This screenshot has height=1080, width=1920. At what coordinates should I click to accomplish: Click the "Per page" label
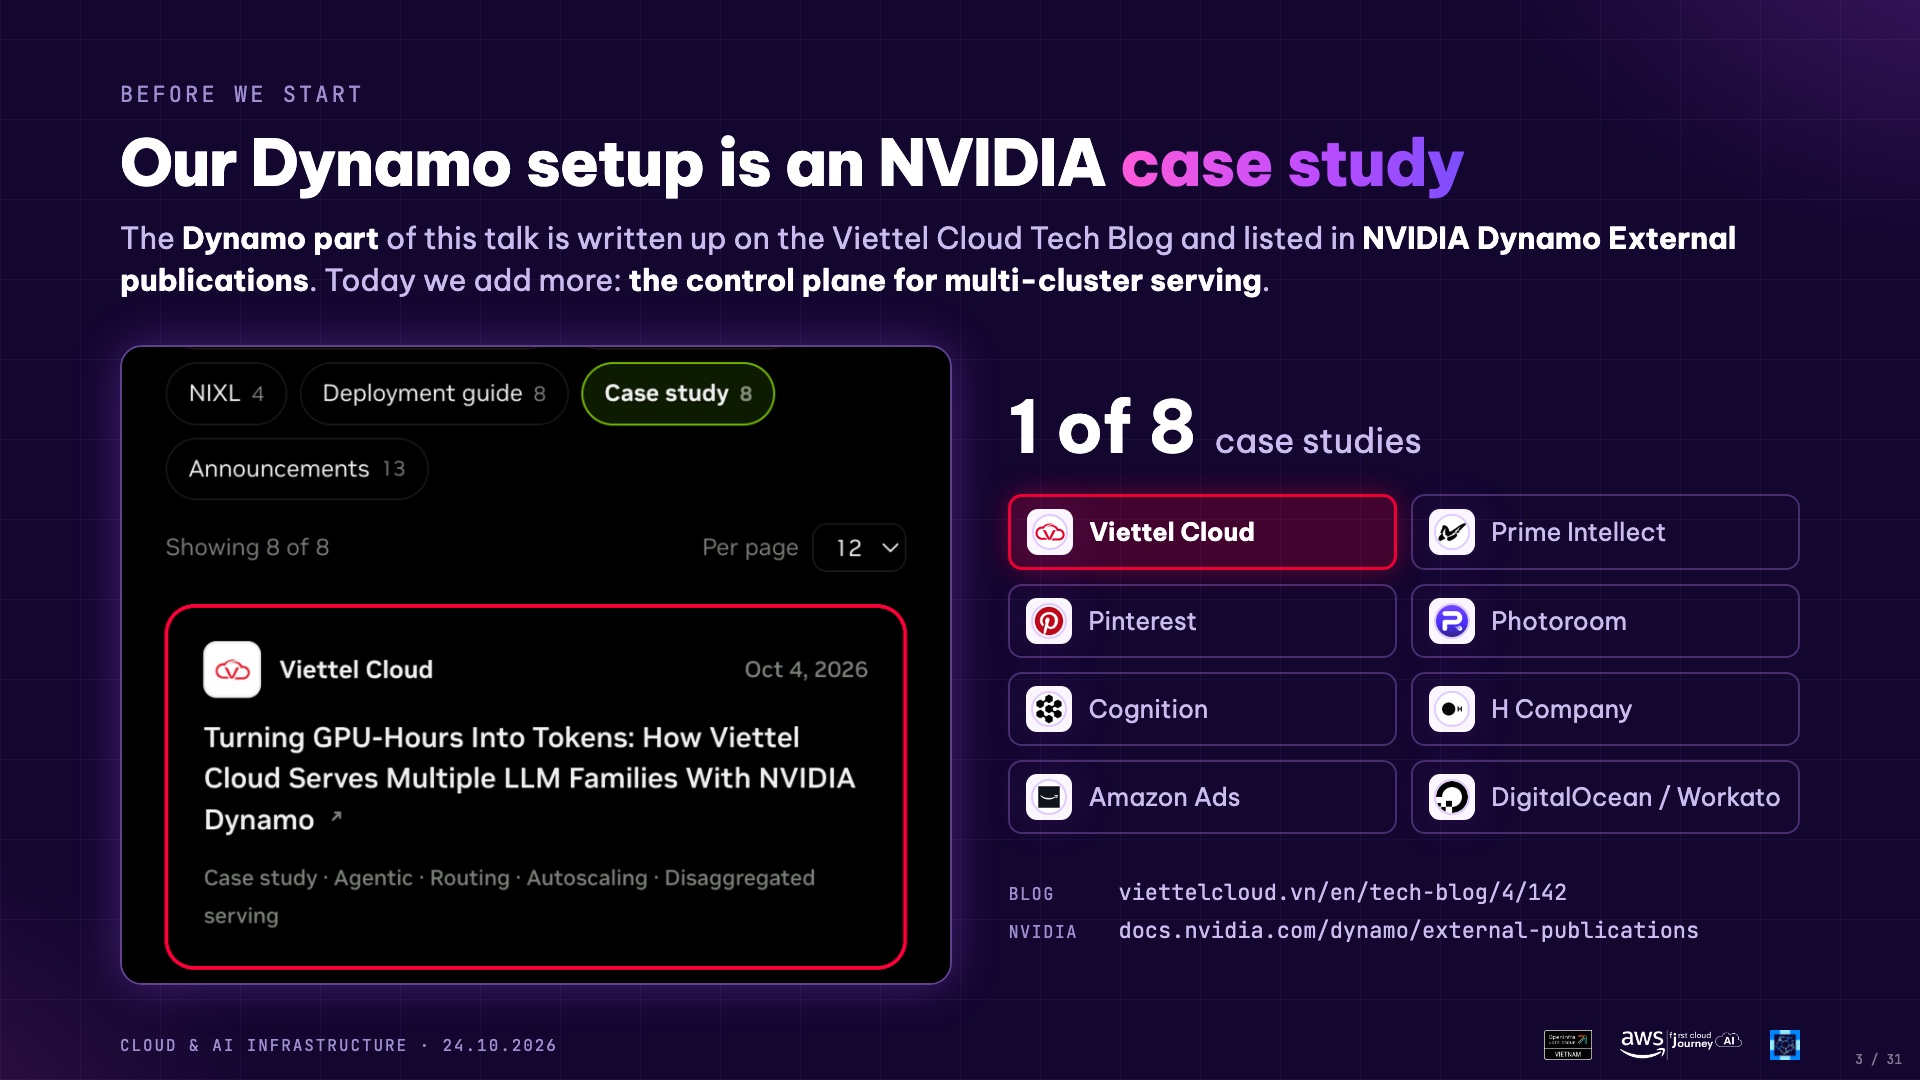(x=750, y=547)
